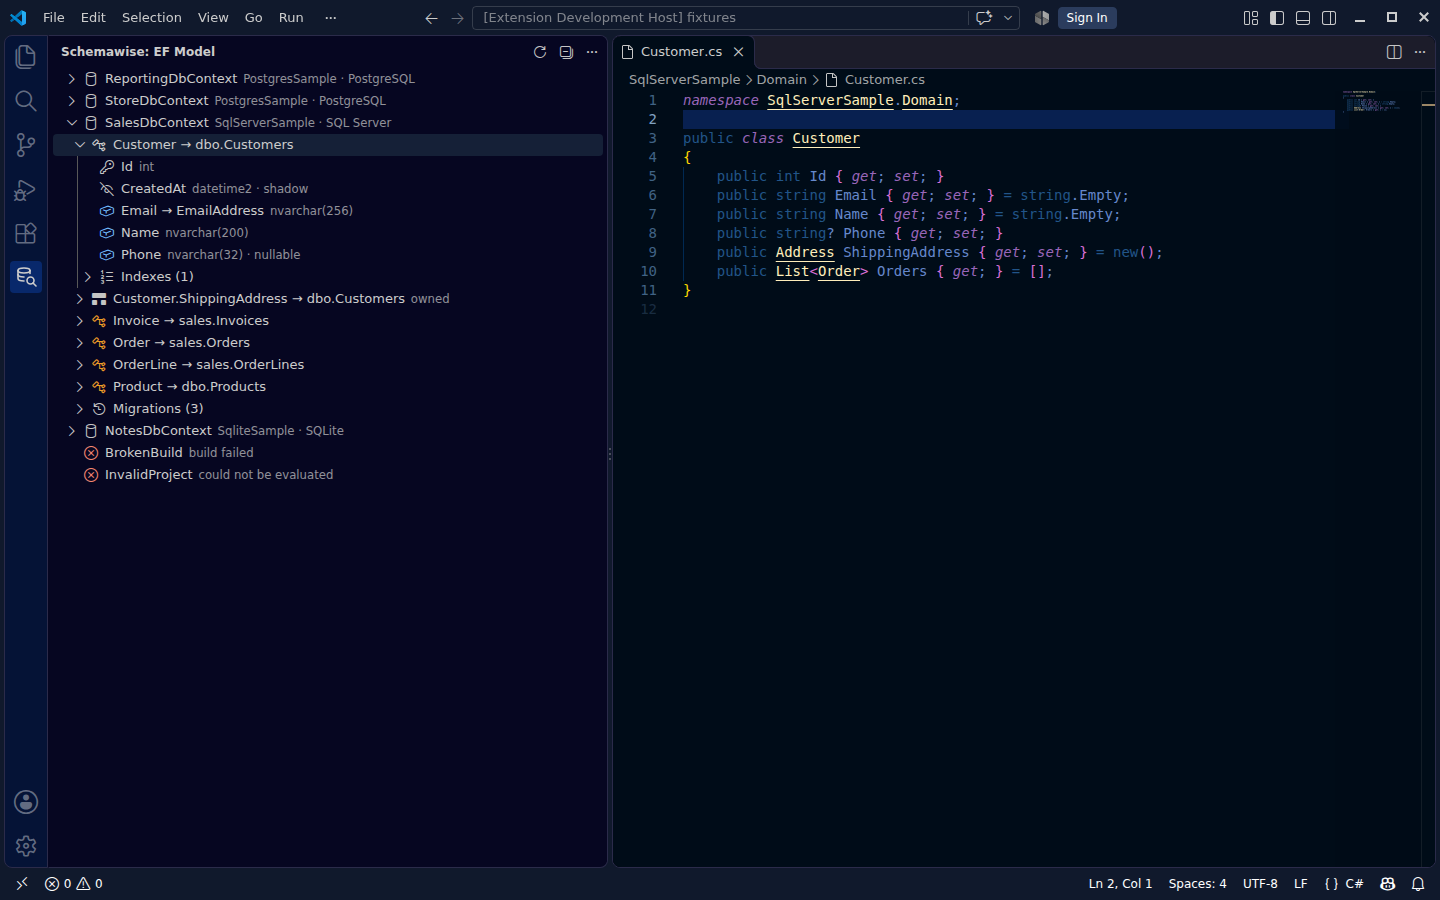Open the notifications bell
Image resolution: width=1440 pixels, height=900 pixels.
(x=1418, y=884)
